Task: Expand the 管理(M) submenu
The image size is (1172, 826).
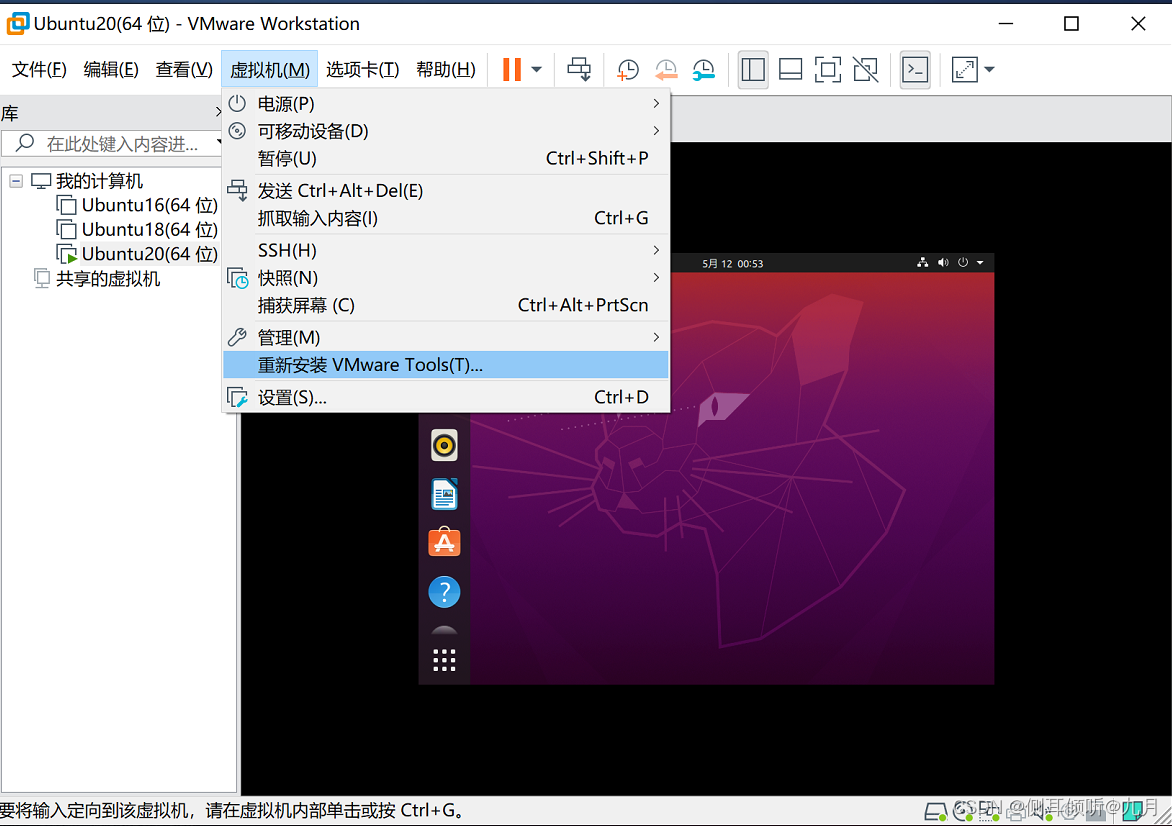Action: (x=445, y=337)
